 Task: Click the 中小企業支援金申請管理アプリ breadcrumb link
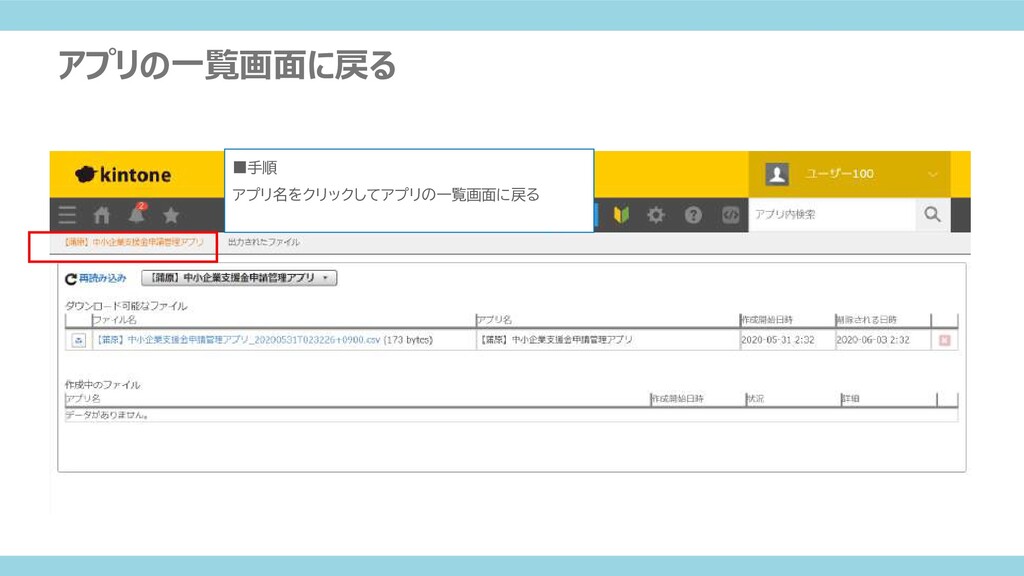(133, 242)
